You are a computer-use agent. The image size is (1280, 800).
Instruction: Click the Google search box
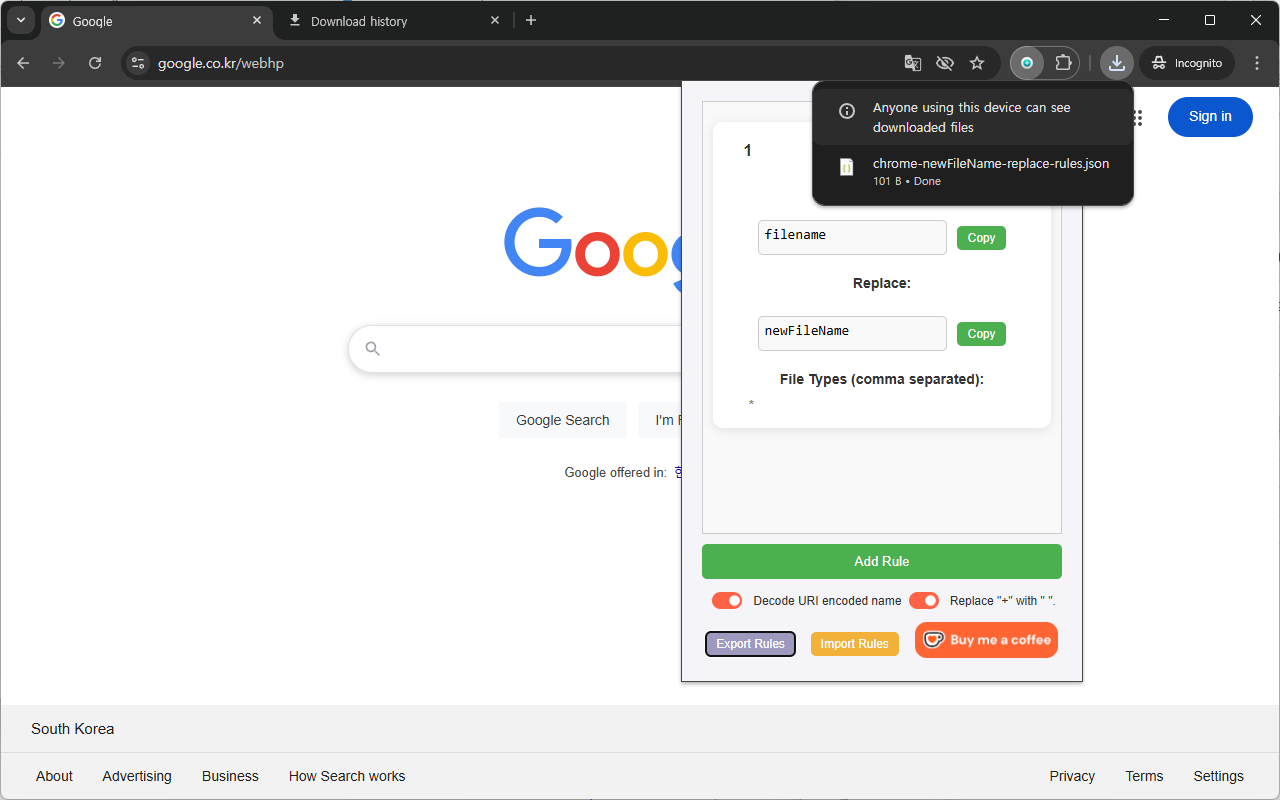click(514, 349)
